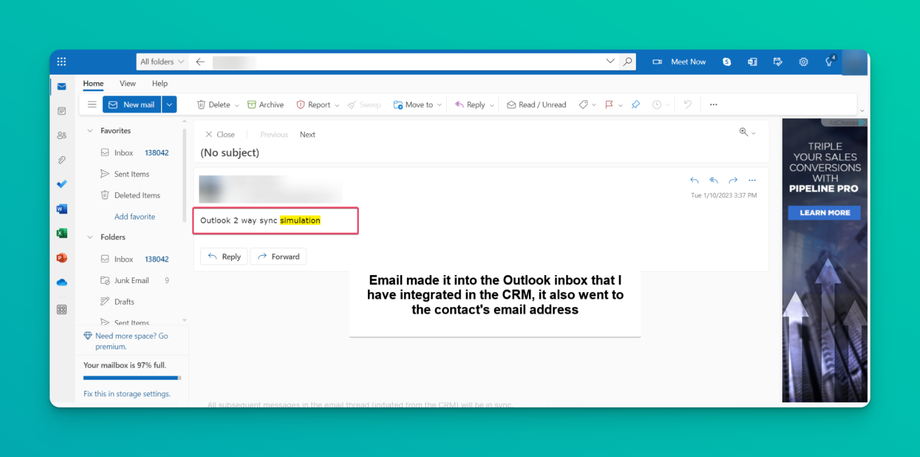Open Files paperclip in the left rail
Screen dimensions: 920x457
point(62,160)
